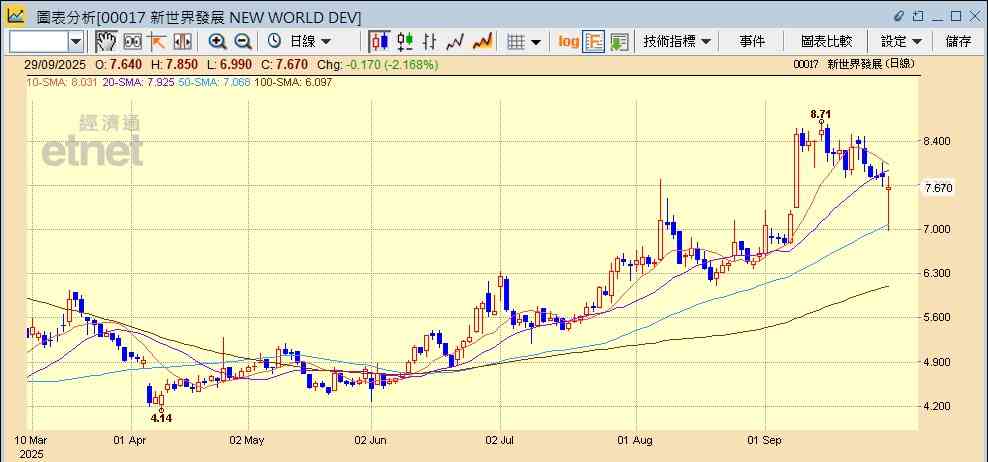Select the hand pan tool
Image resolution: width=988 pixels, height=462 pixels.
106,42
